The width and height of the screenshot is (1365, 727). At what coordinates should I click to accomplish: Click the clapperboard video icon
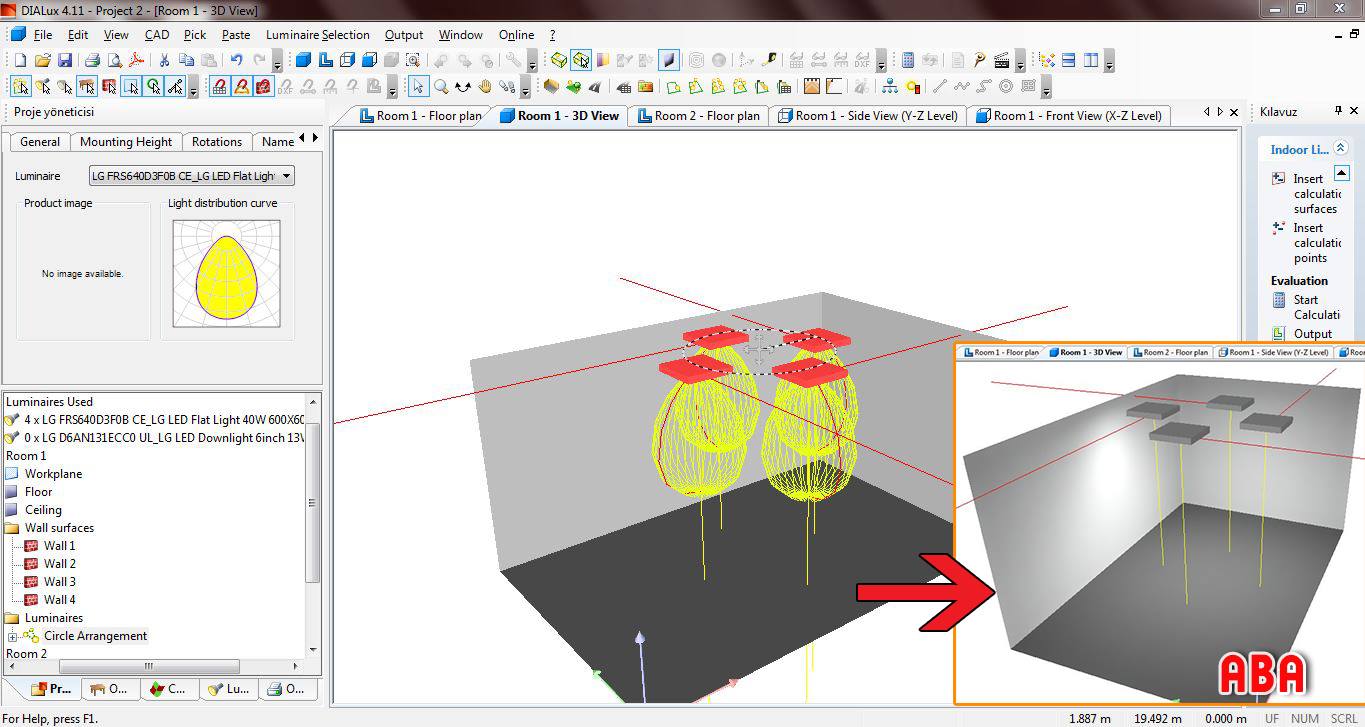[1001, 61]
